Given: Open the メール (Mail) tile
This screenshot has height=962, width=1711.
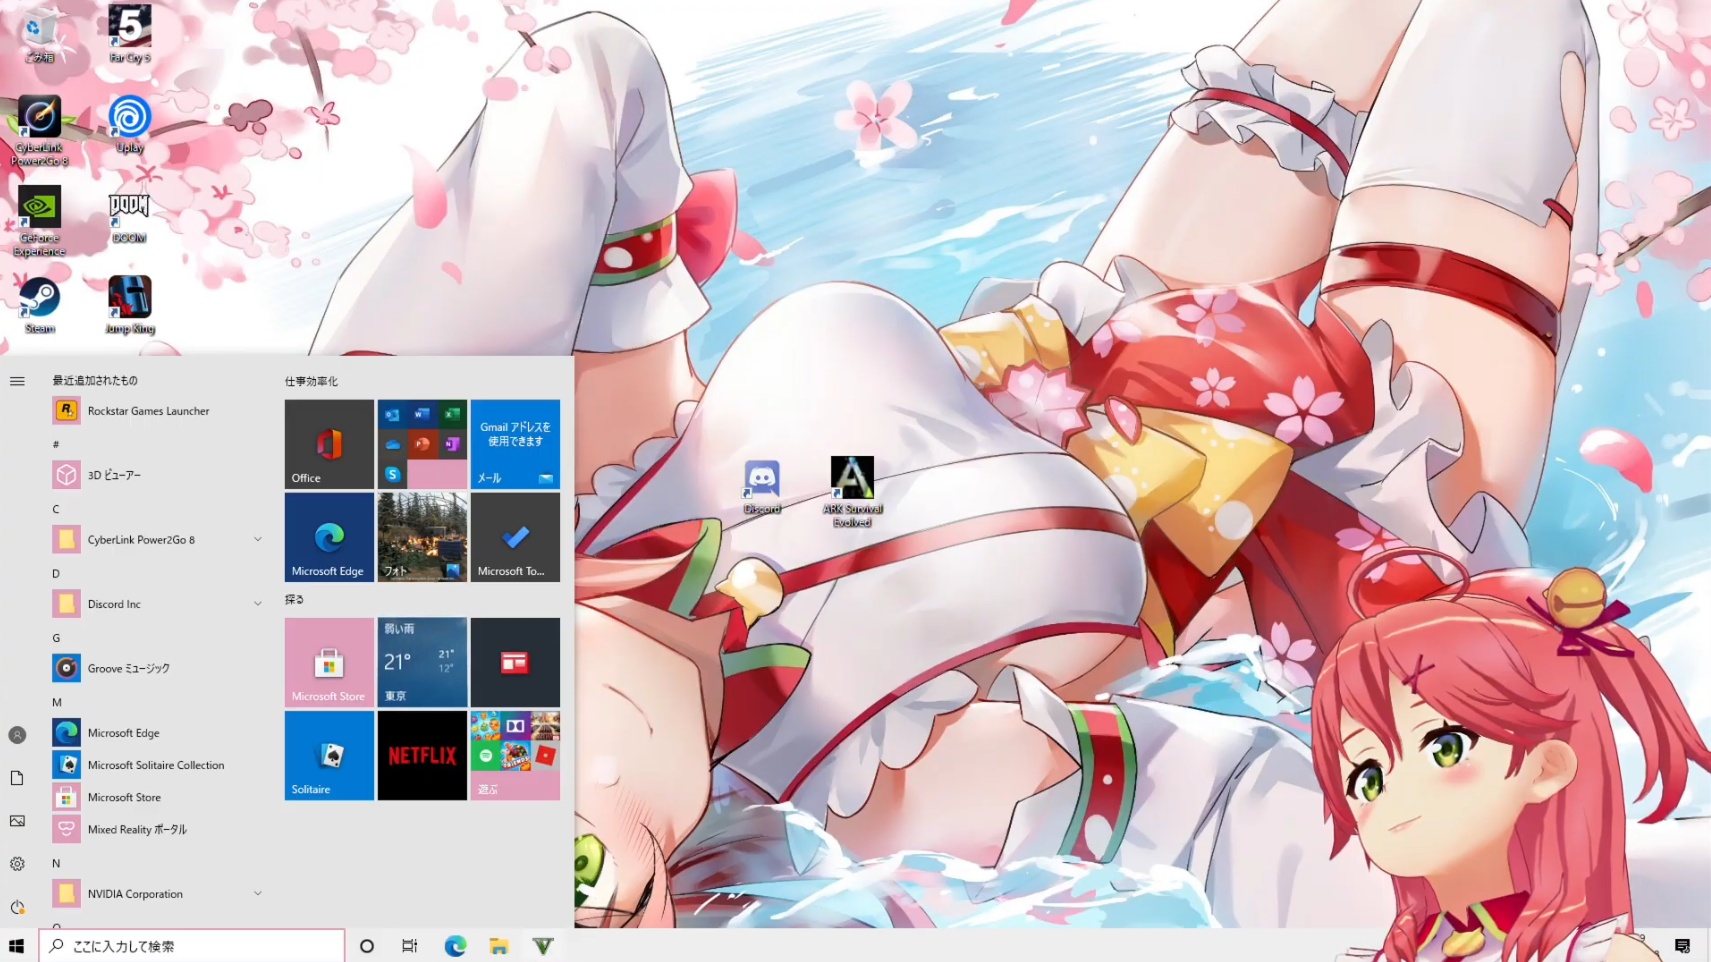Looking at the screenshot, I should (515, 444).
